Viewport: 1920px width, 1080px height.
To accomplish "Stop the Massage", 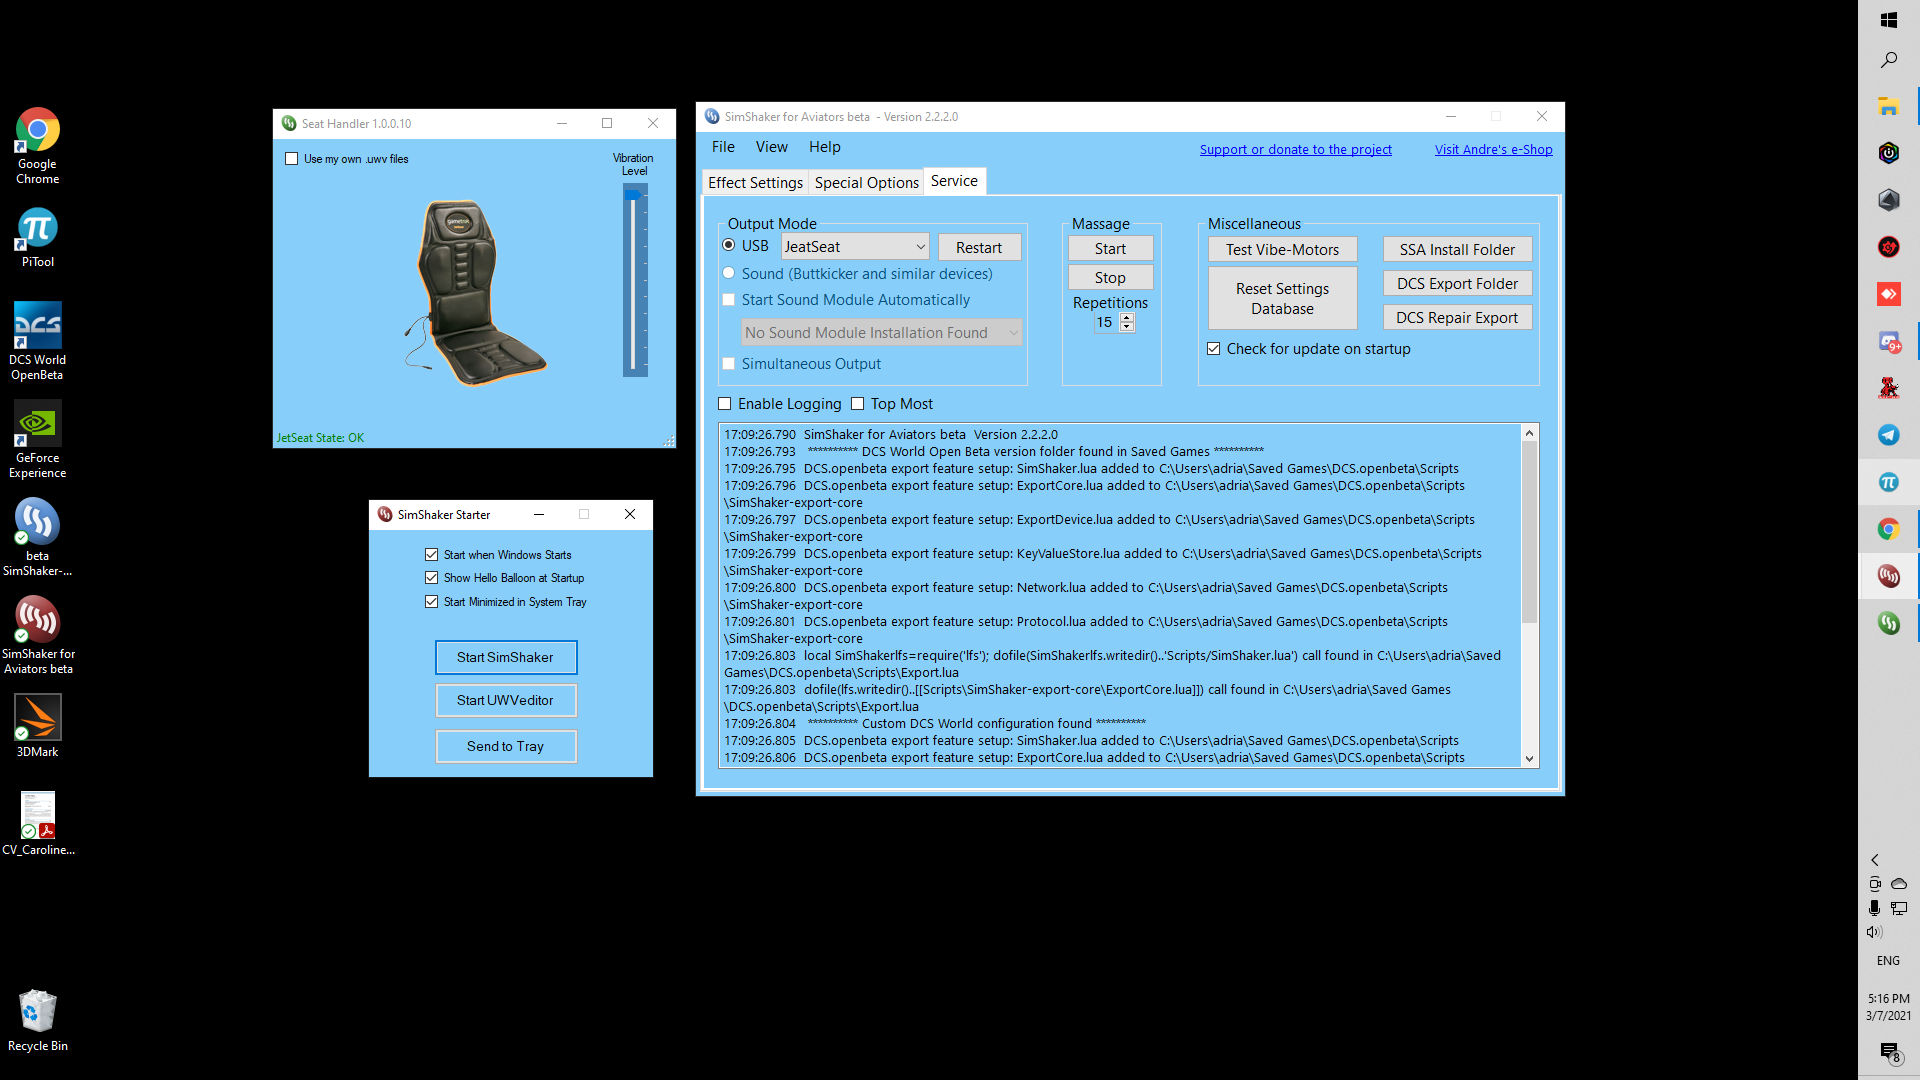I will point(1110,277).
